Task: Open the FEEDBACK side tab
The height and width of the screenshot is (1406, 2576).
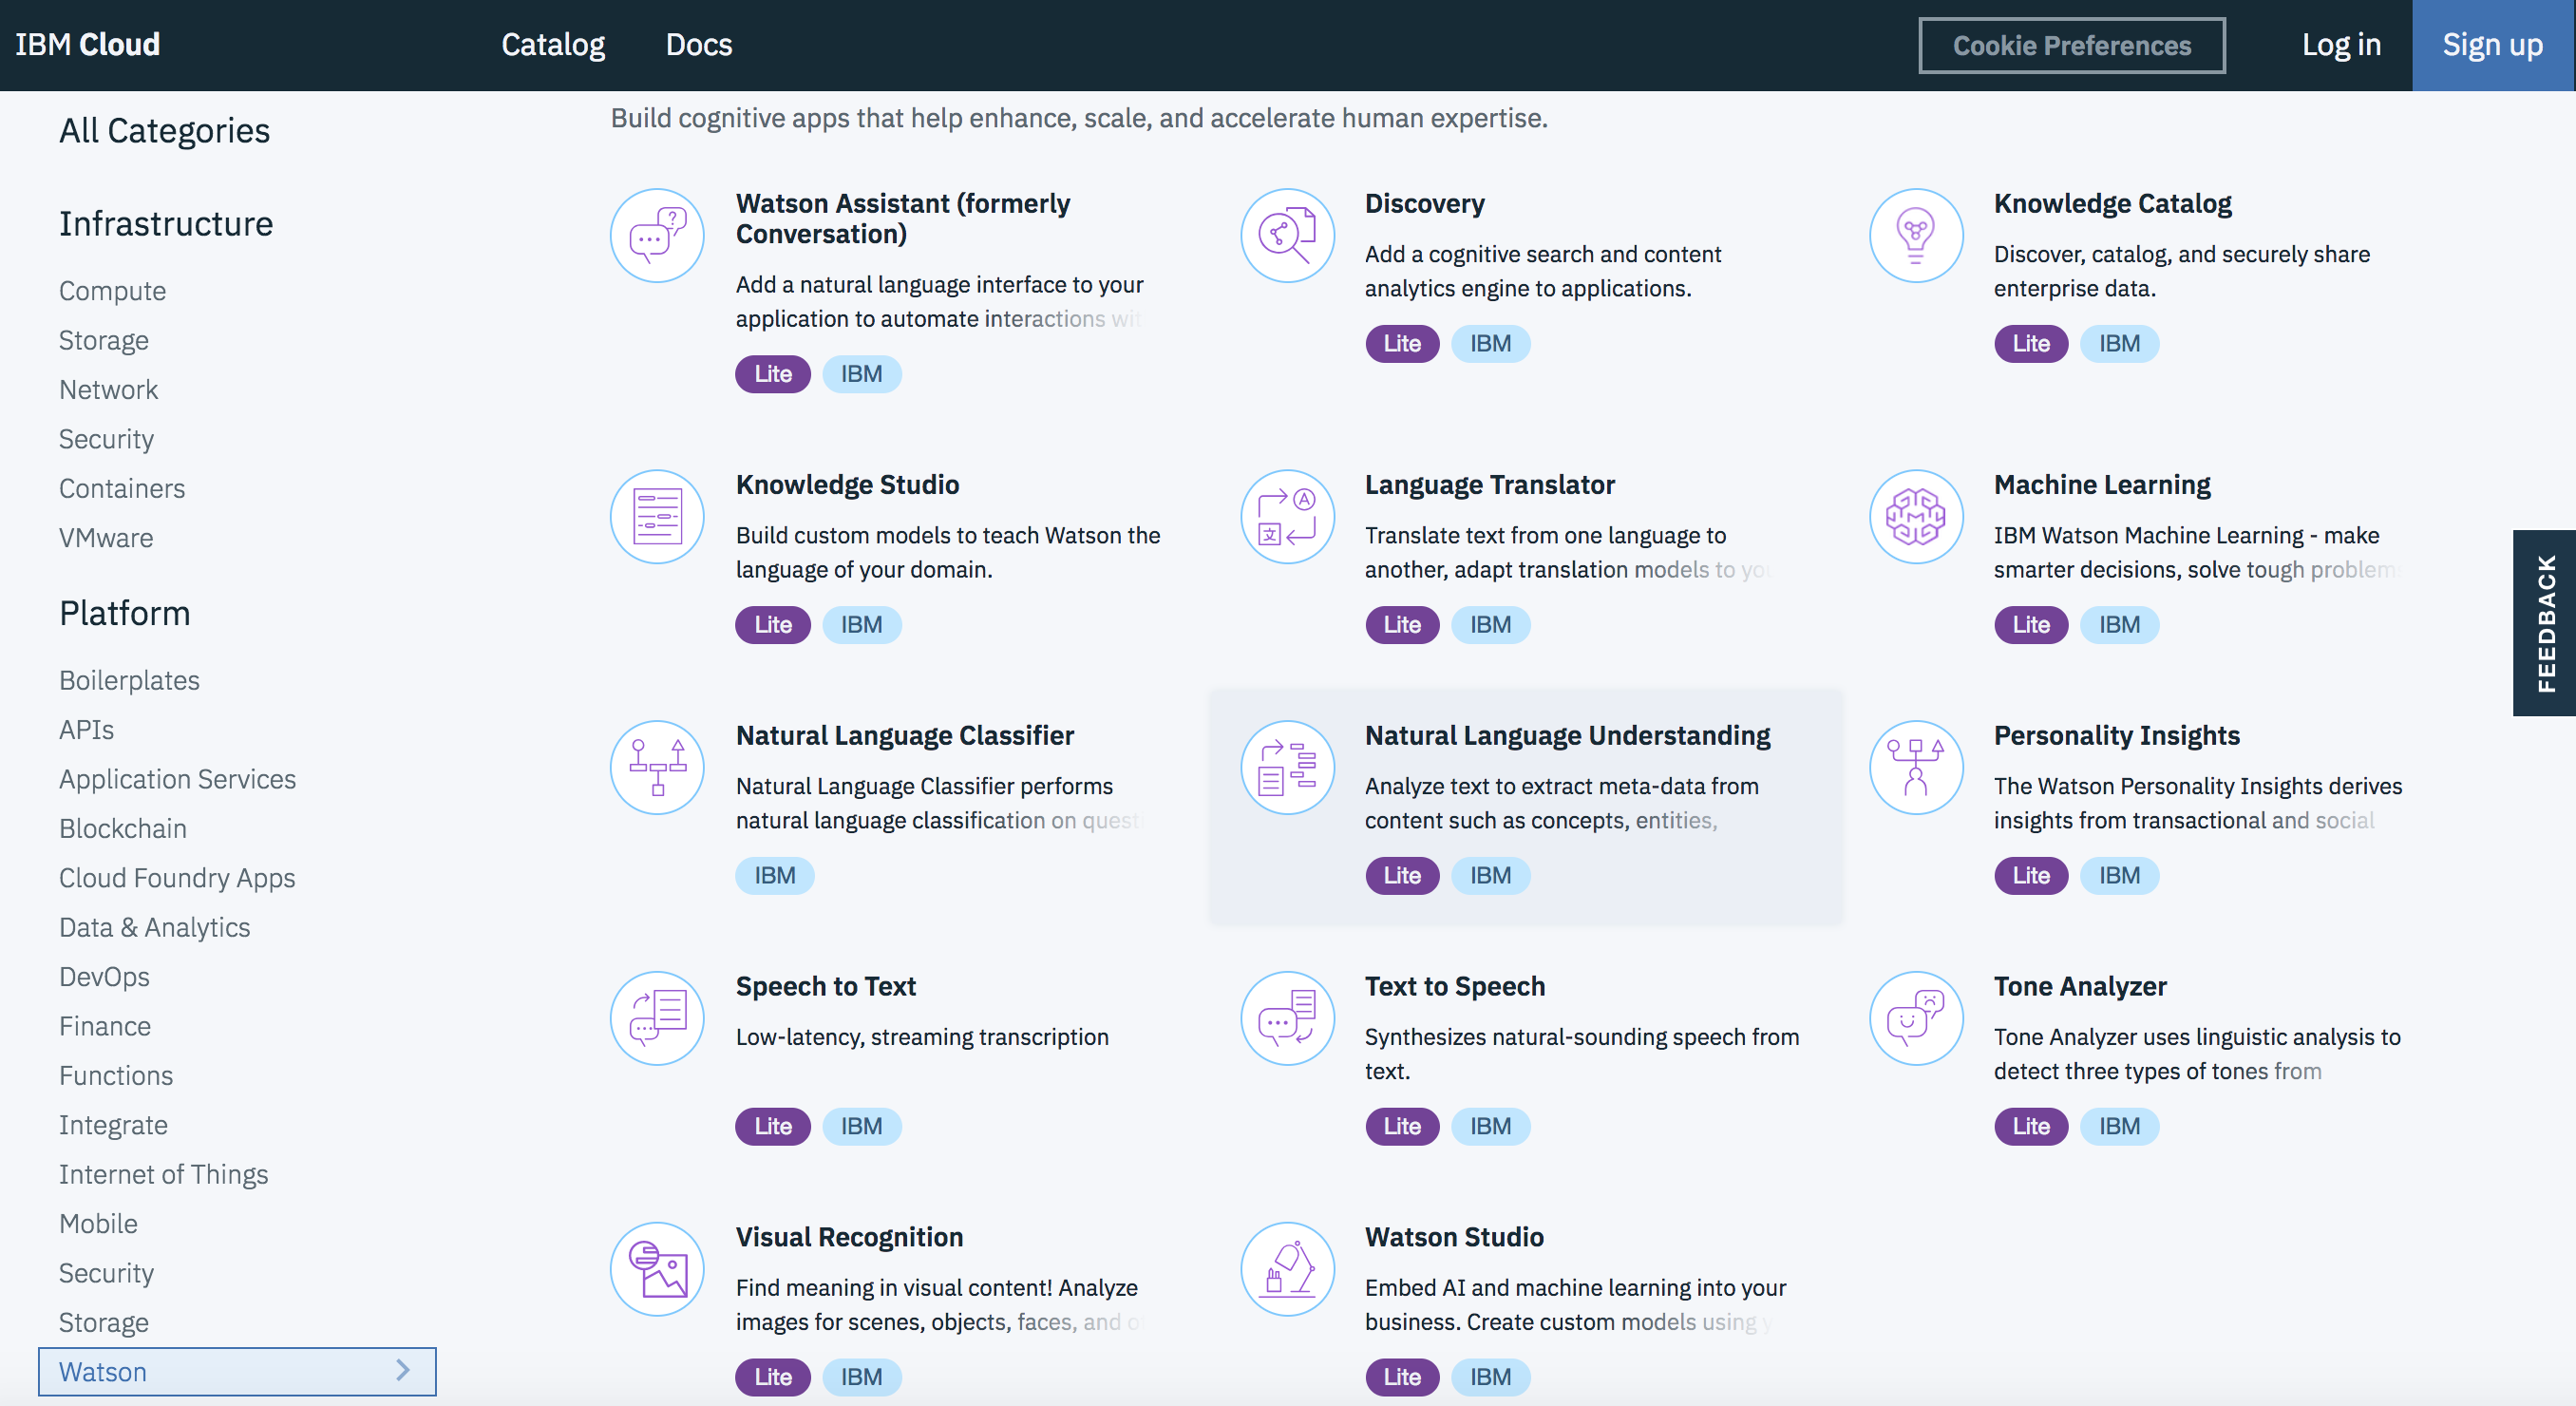Action: coord(2545,624)
